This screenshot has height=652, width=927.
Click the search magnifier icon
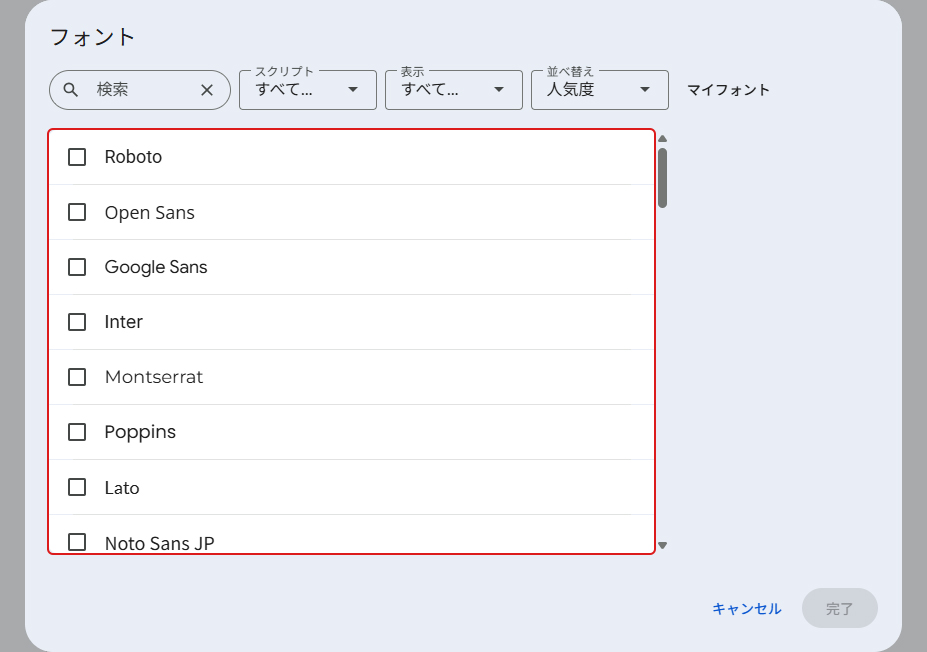coord(70,90)
